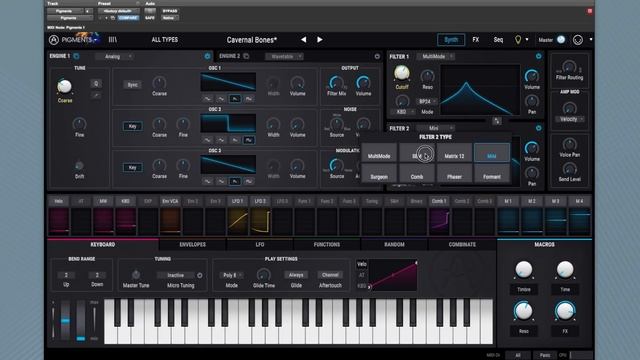Copy Engine 2 settings icon
The height and width of the screenshot is (360, 640).
246,56
